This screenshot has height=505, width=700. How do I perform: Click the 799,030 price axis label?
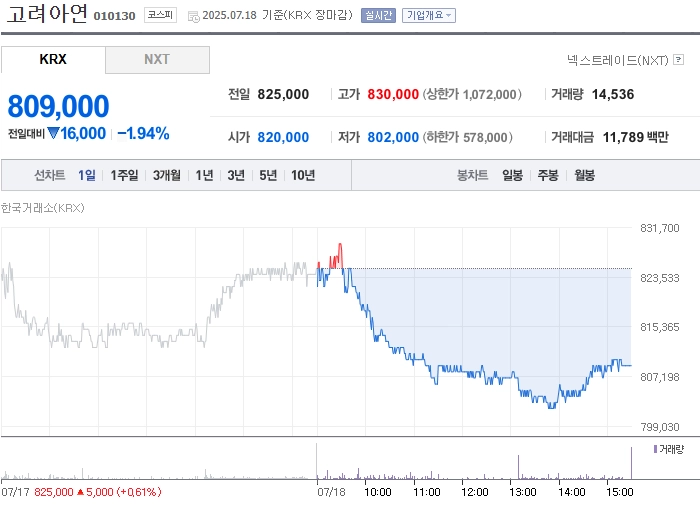pos(659,427)
